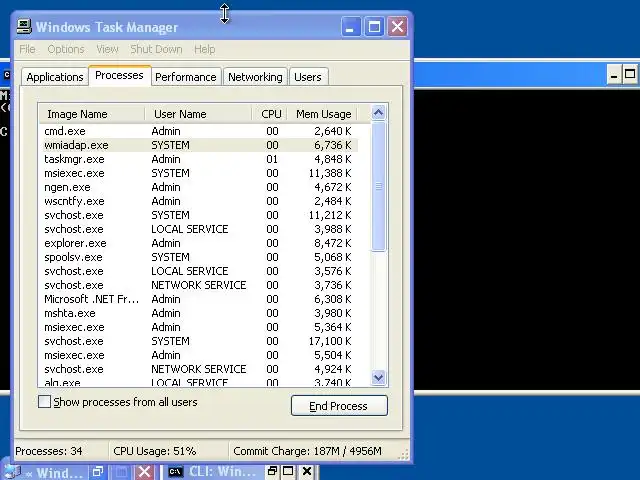Screen dimensions: 640x480
Task: Select the taskmgr.exe process
Action: point(199,159)
